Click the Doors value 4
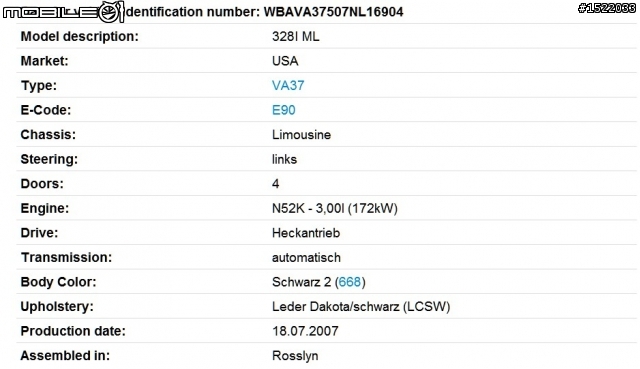 [x=276, y=184]
